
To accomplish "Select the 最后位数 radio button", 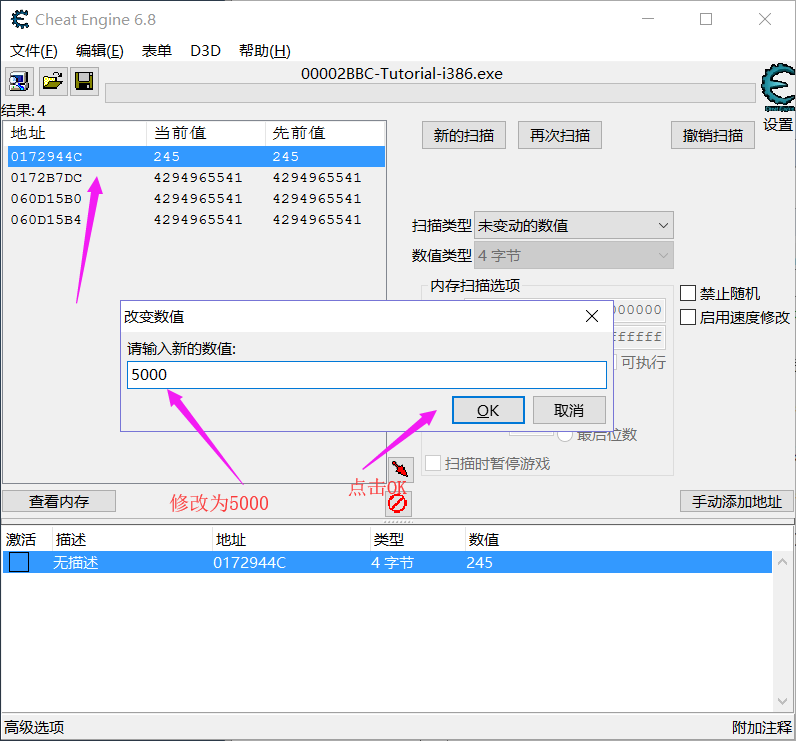I will tap(565, 435).
